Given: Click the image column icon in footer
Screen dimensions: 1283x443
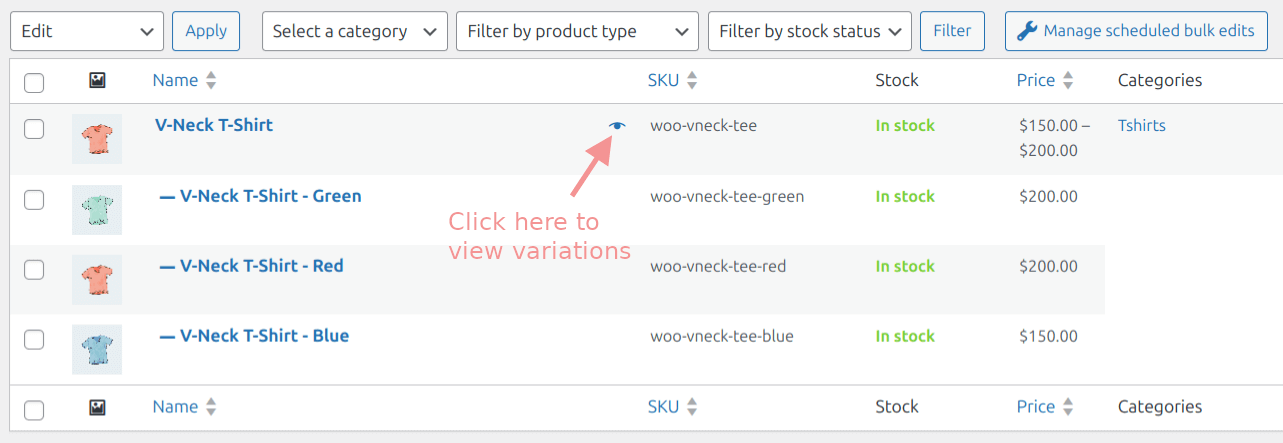Looking at the screenshot, I should pyautogui.click(x=97, y=407).
